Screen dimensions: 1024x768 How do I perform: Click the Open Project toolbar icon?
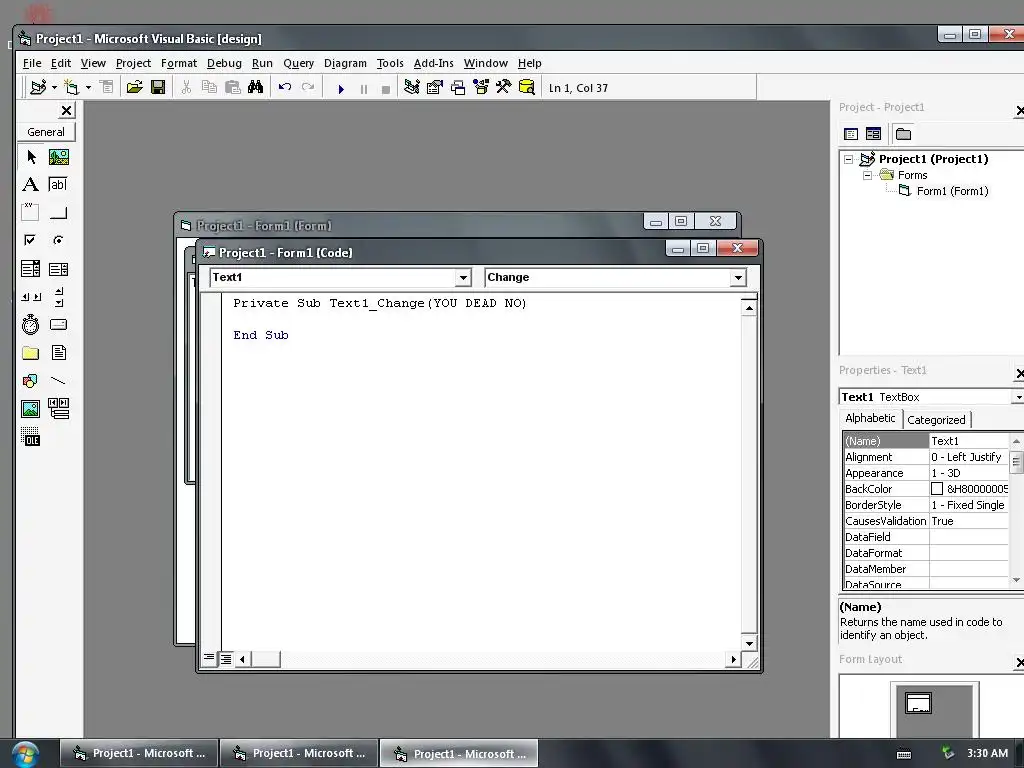[x=135, y=87]
